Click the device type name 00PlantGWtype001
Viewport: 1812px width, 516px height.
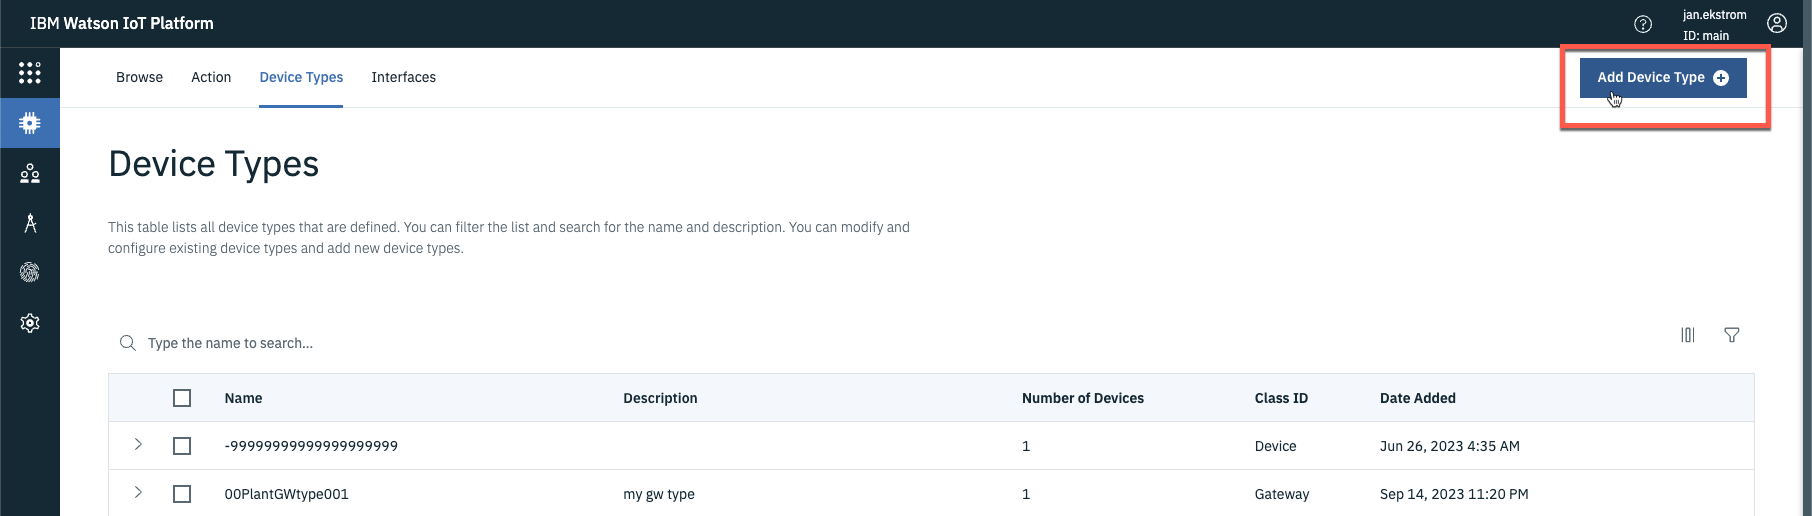[x=286, y=494]
